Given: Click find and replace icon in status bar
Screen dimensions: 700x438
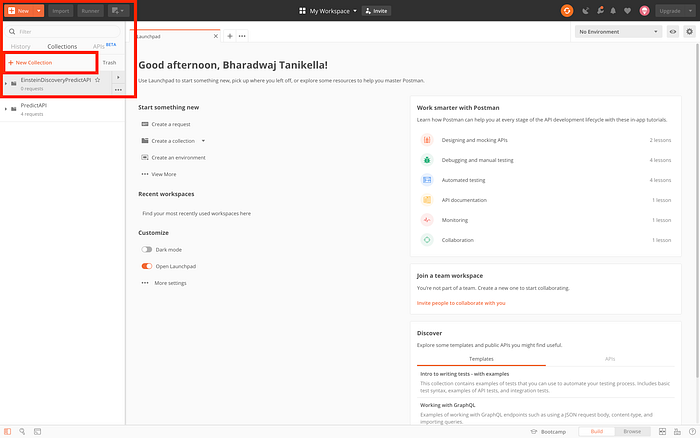Looking at the screenshot, I should pos(22,432).
